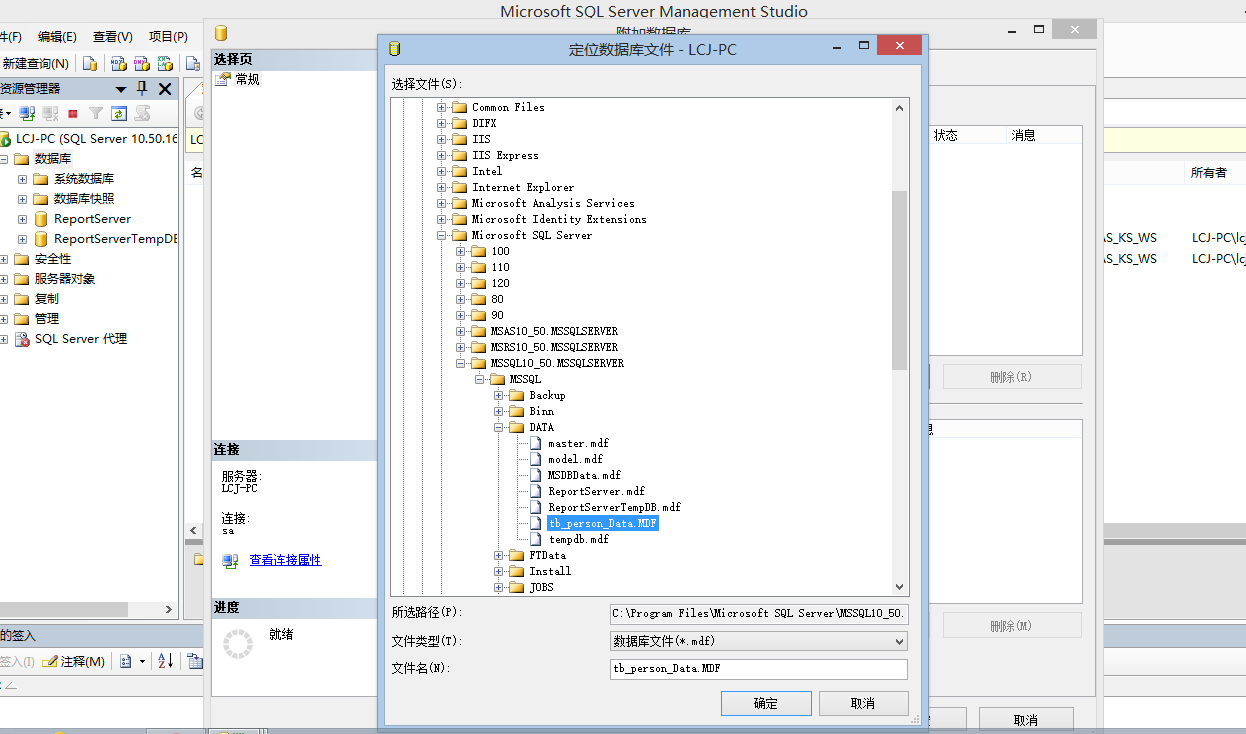Click the 文件名 input field
Image resolution: width=1246 pixels, height=734 pixels.
(x=759, y=669)
